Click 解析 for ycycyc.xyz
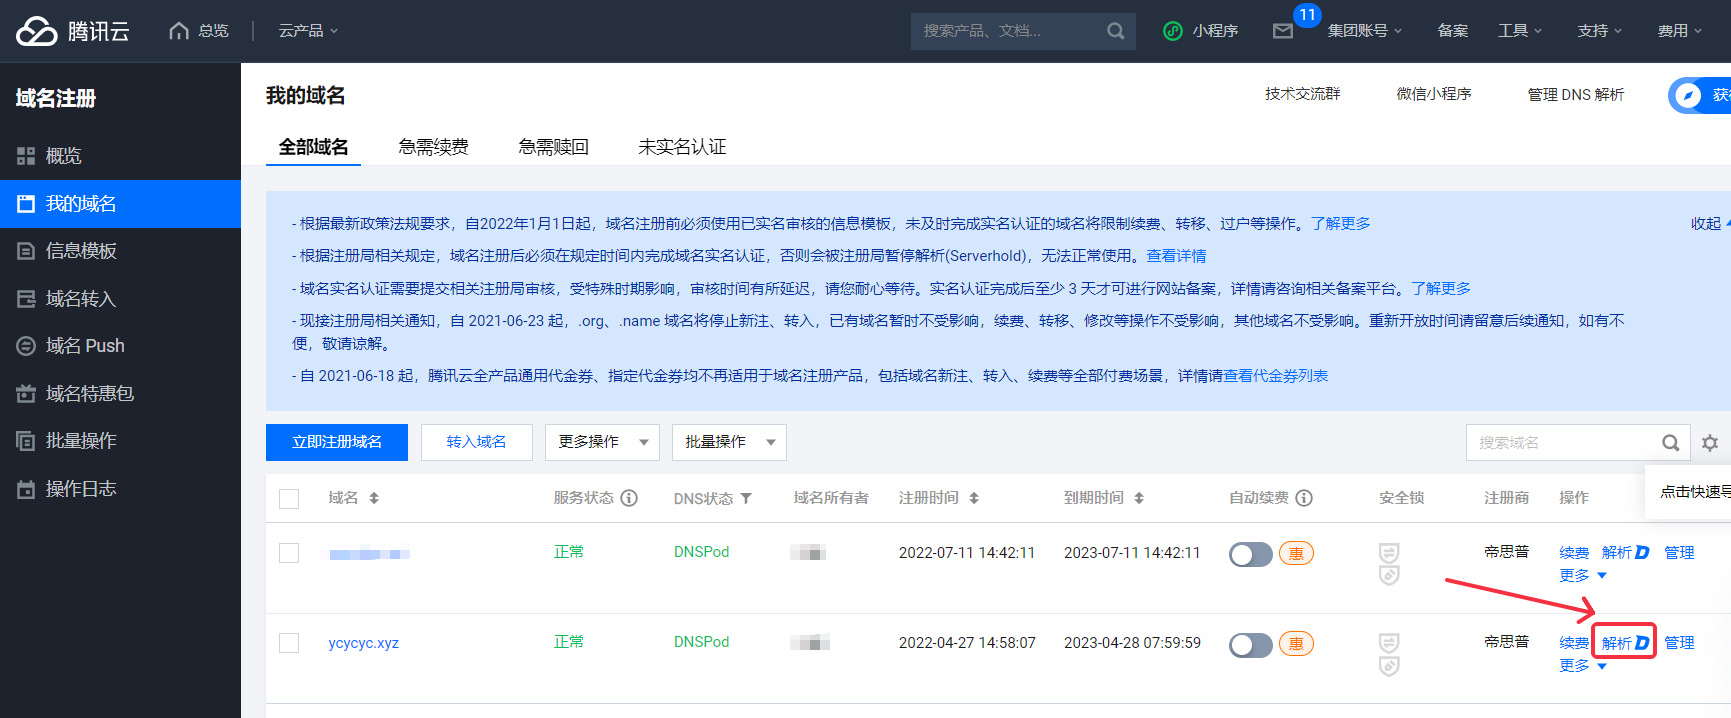This screenshot has width=1731, height=718. coord(1625,643)
